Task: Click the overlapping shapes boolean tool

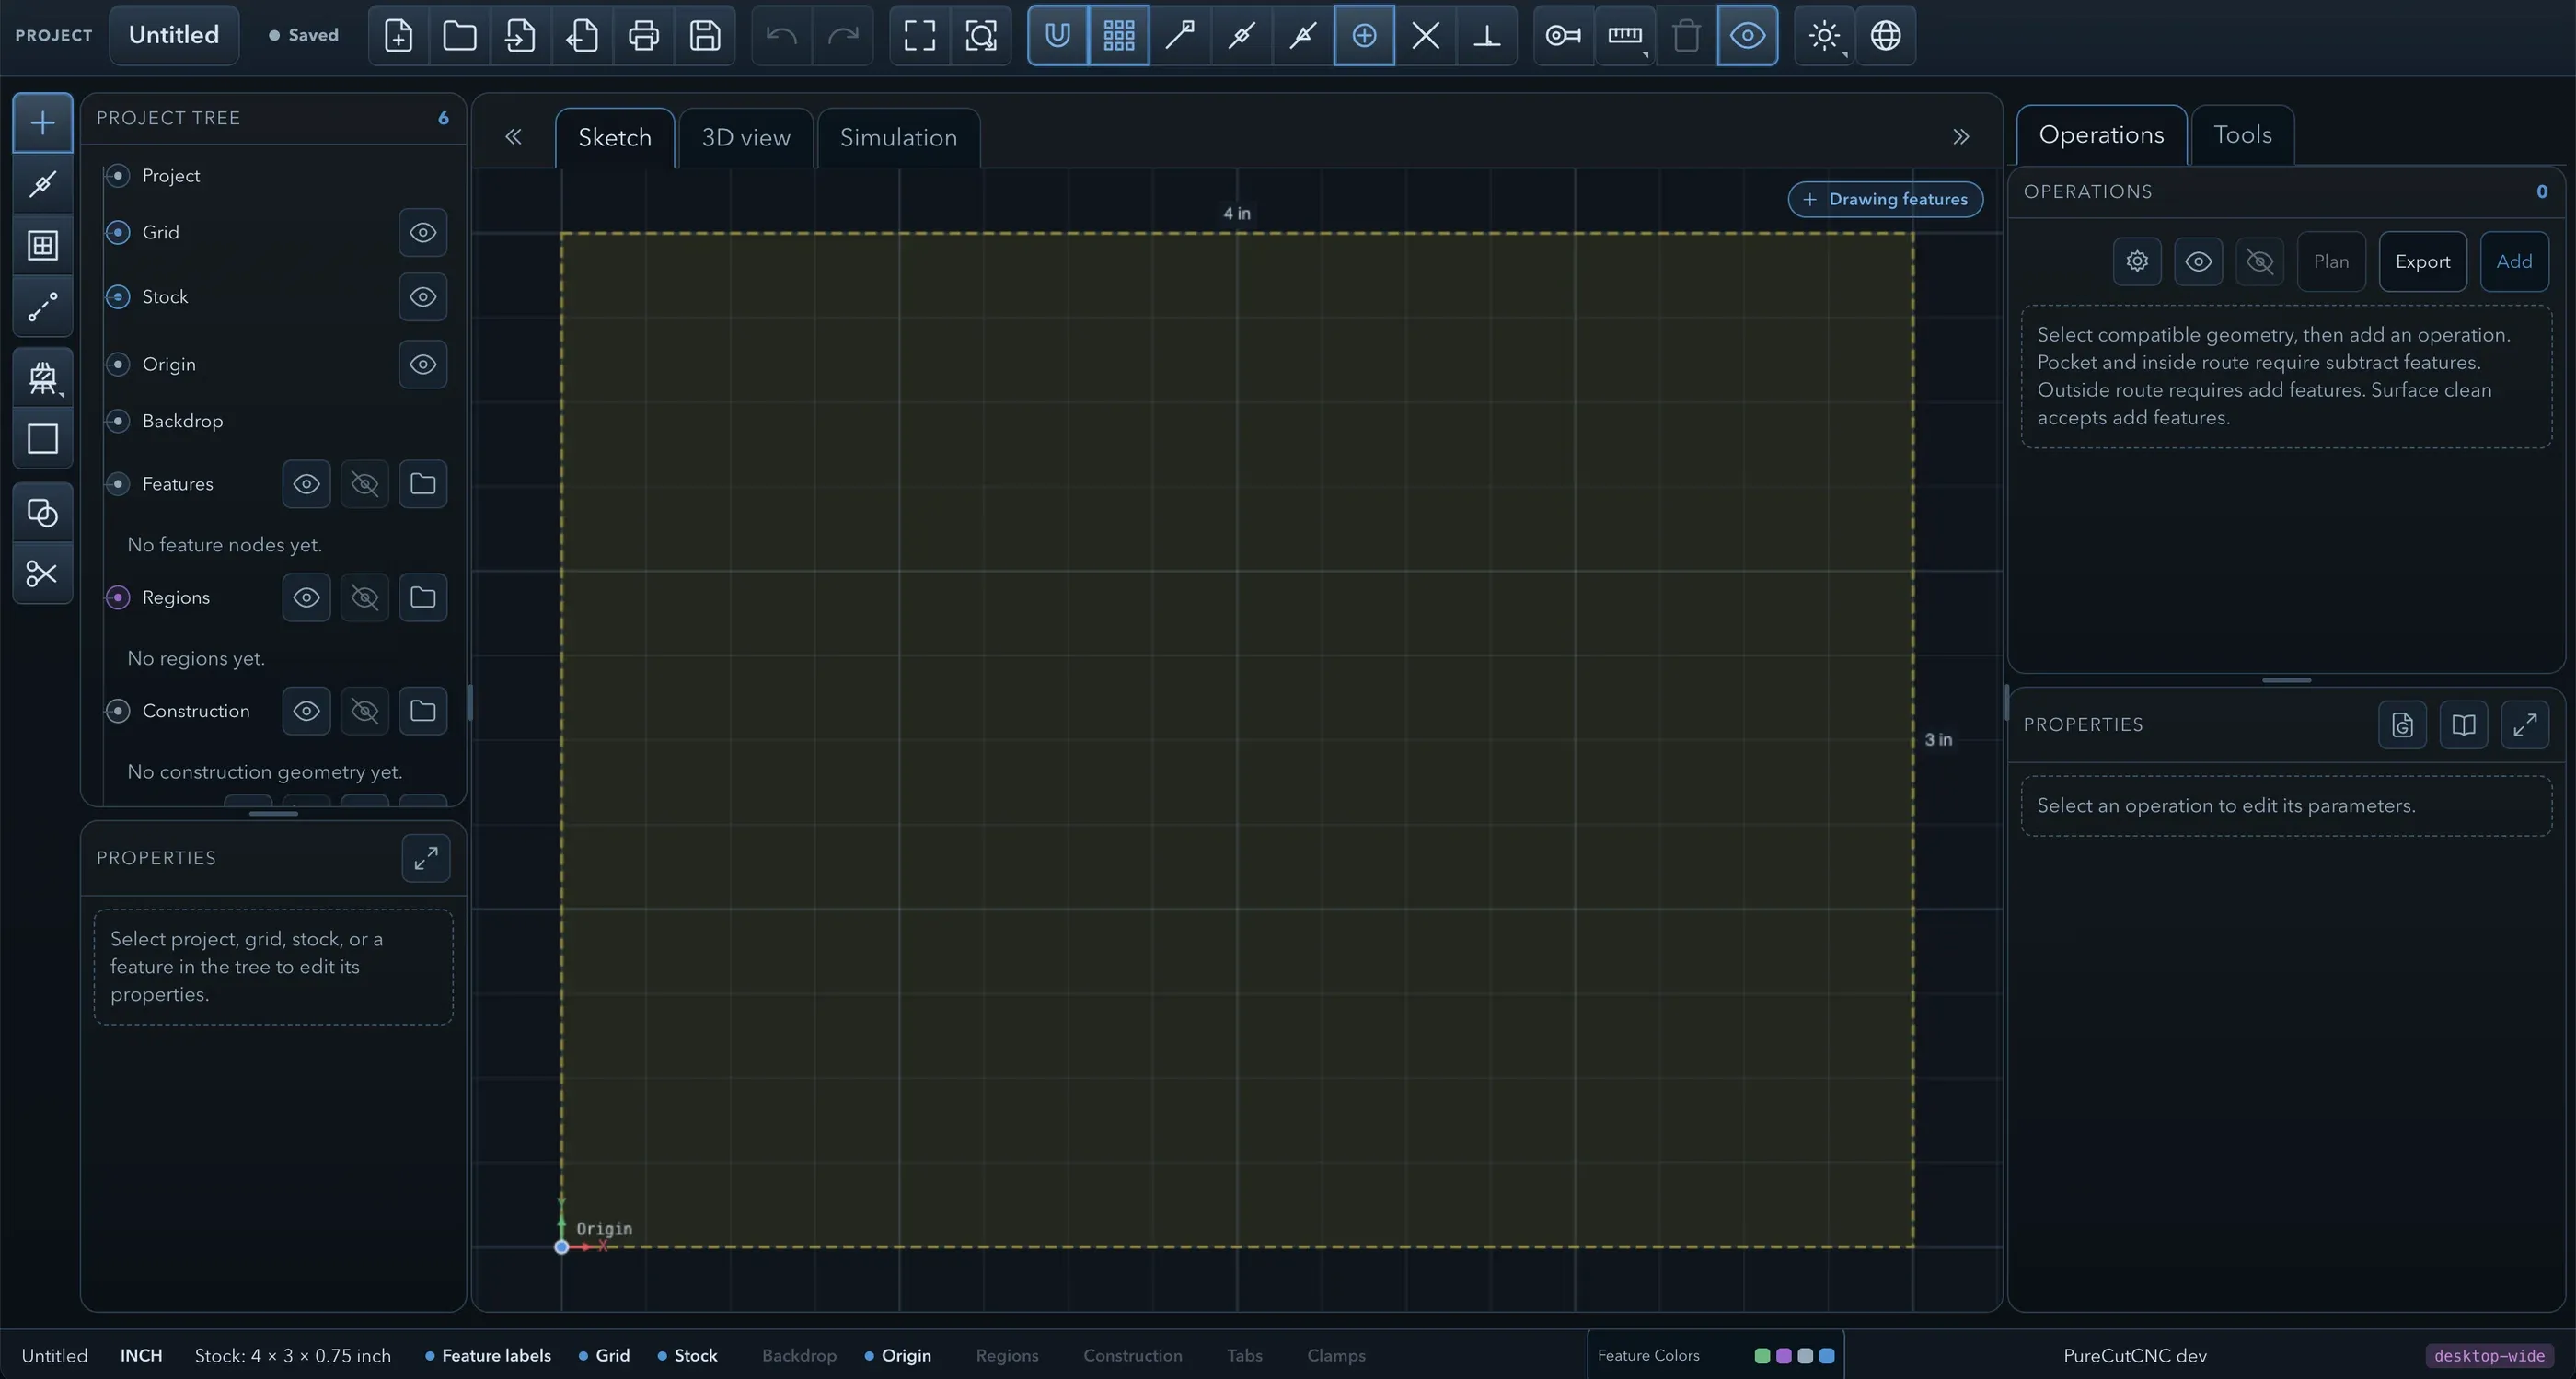Action: pyautogui.click(x=42, y=512)
